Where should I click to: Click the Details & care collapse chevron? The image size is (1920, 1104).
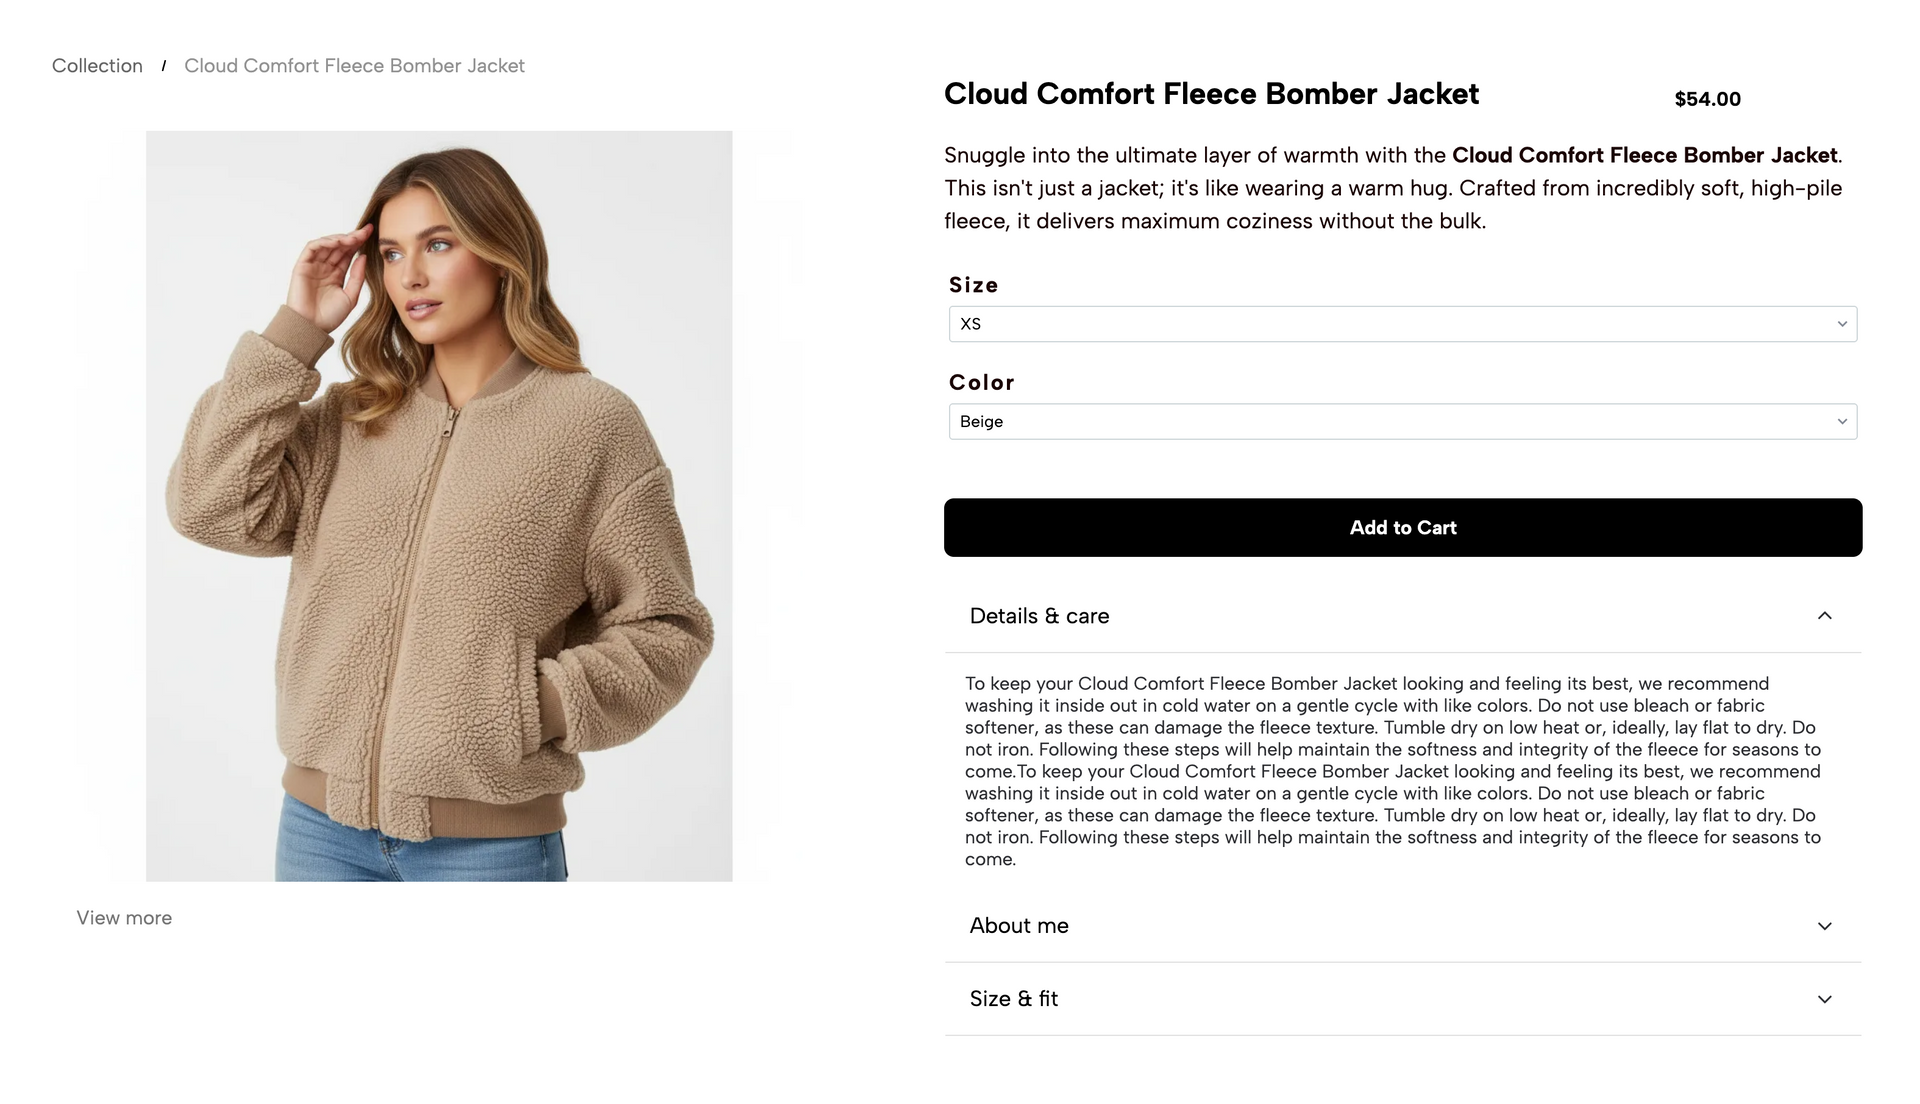[1825, 616]
